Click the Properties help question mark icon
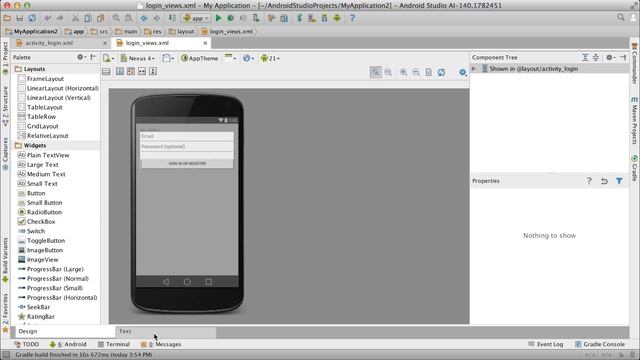The image size is (640, 360). pyautogui.click(x=589, y=181)
